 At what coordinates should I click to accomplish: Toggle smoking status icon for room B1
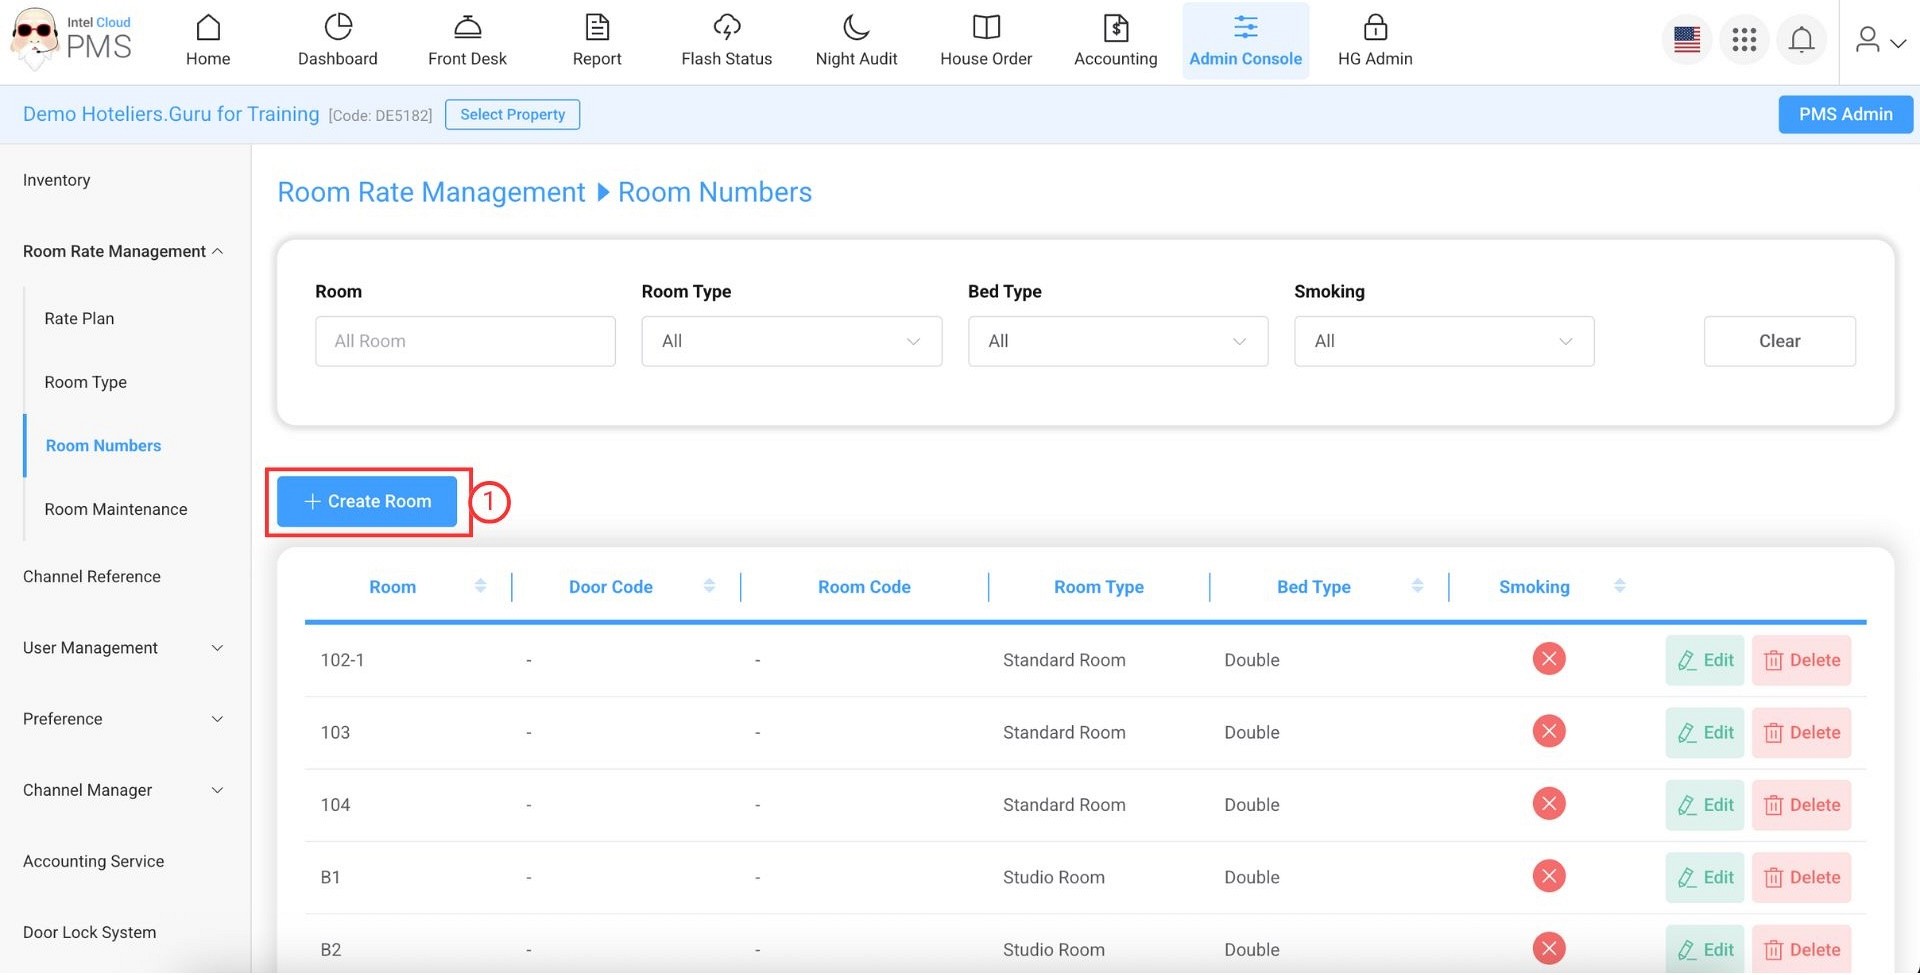(x=1548, y=877)
